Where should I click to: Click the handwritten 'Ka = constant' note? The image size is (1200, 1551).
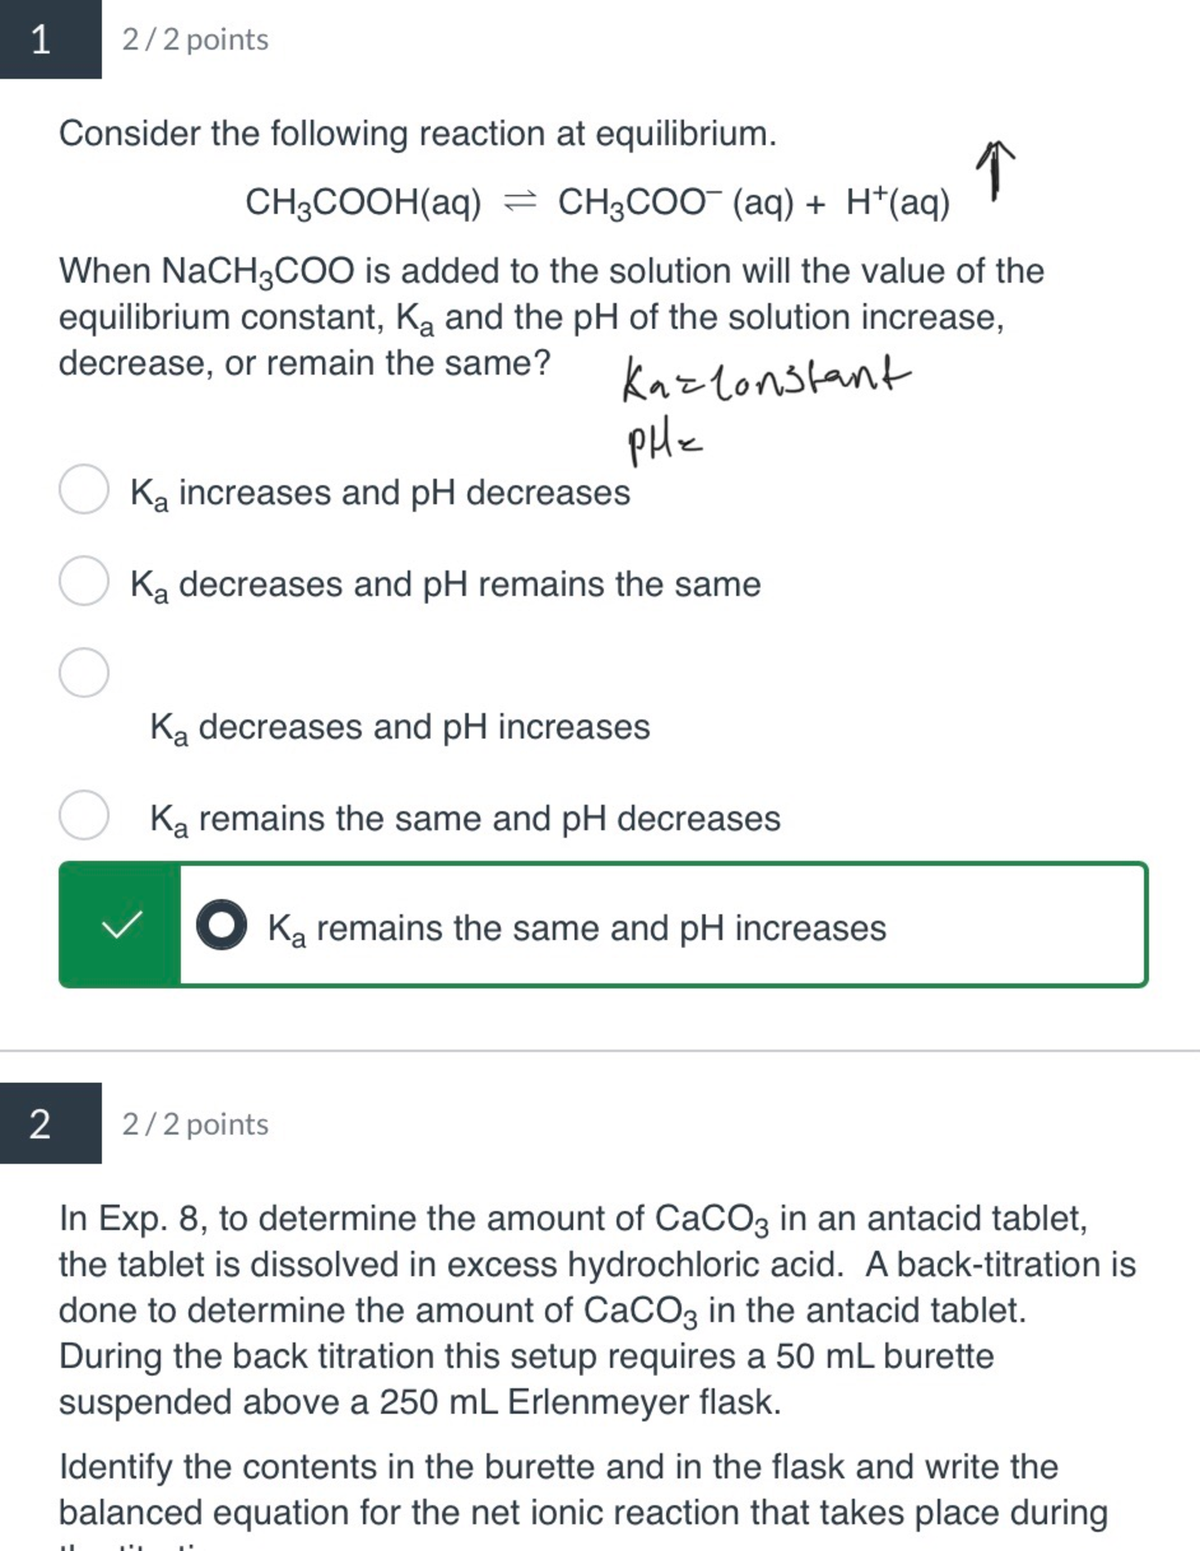765,381
